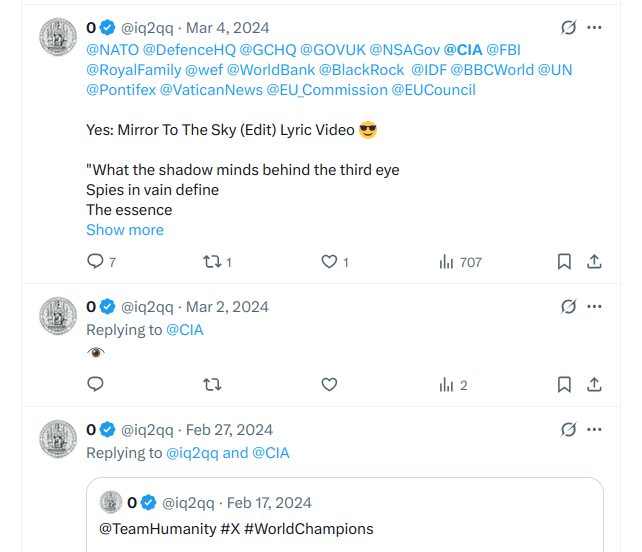This screenshot has height=552, width=642.
Task: Reply to the Mar 4 lyric video post
Action: (96, 262)
